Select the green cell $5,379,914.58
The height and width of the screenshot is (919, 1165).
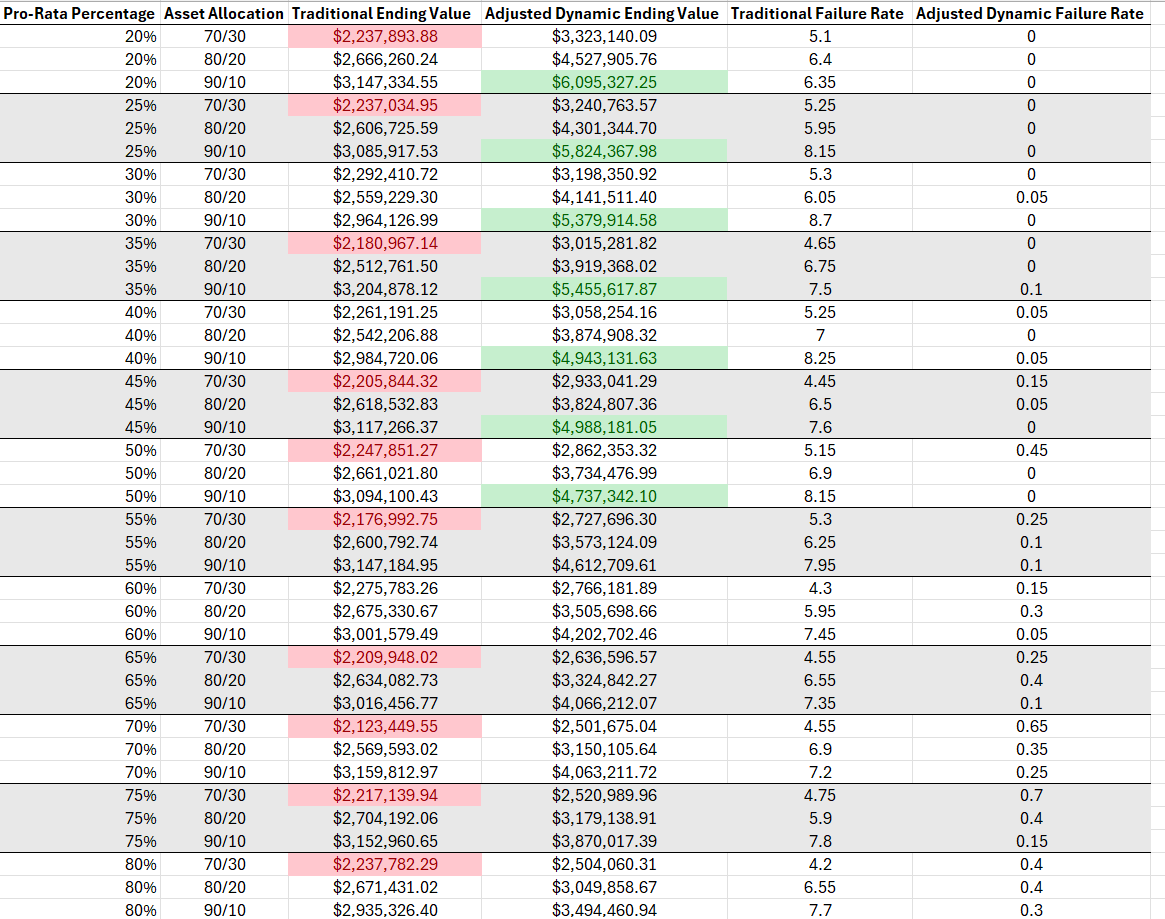point(604,221)
